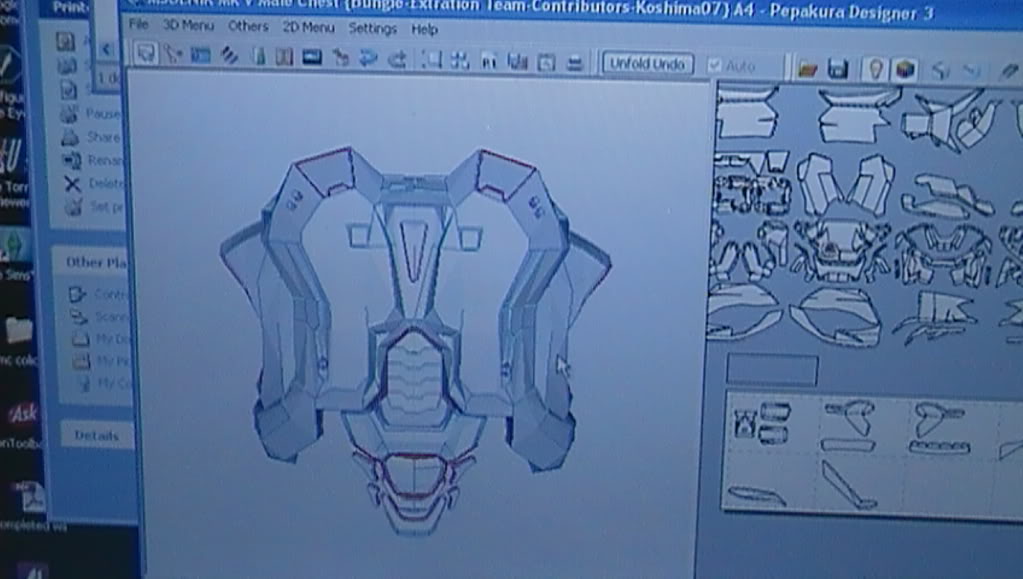Click the first toolbar icon under File
The image size is (1023, 579).
click(x=145, y=53)
